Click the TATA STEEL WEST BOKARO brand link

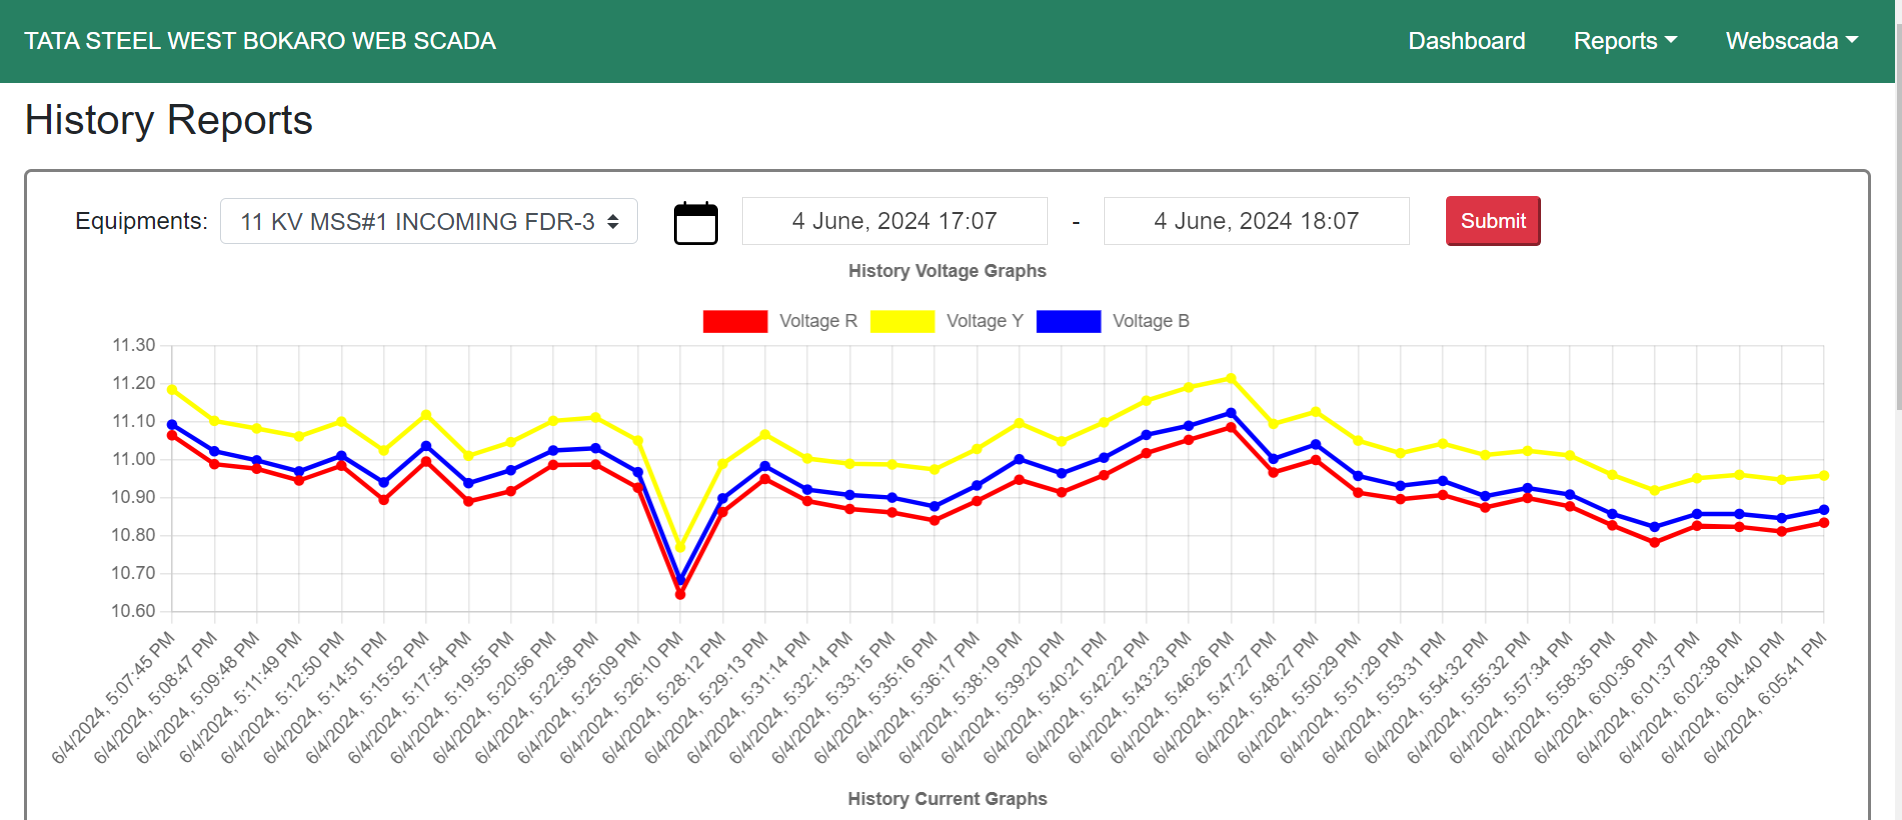[260, 41]
